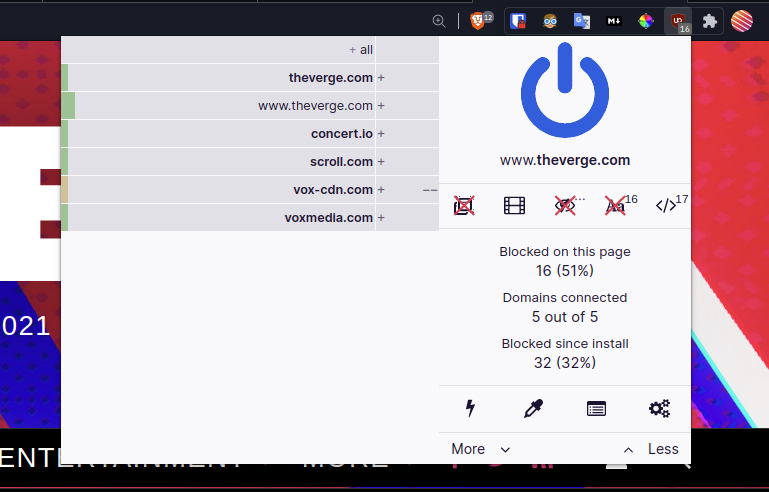Collapse popup with Less button
Viewport: 769px width, 492px height.
coord(651,449)
